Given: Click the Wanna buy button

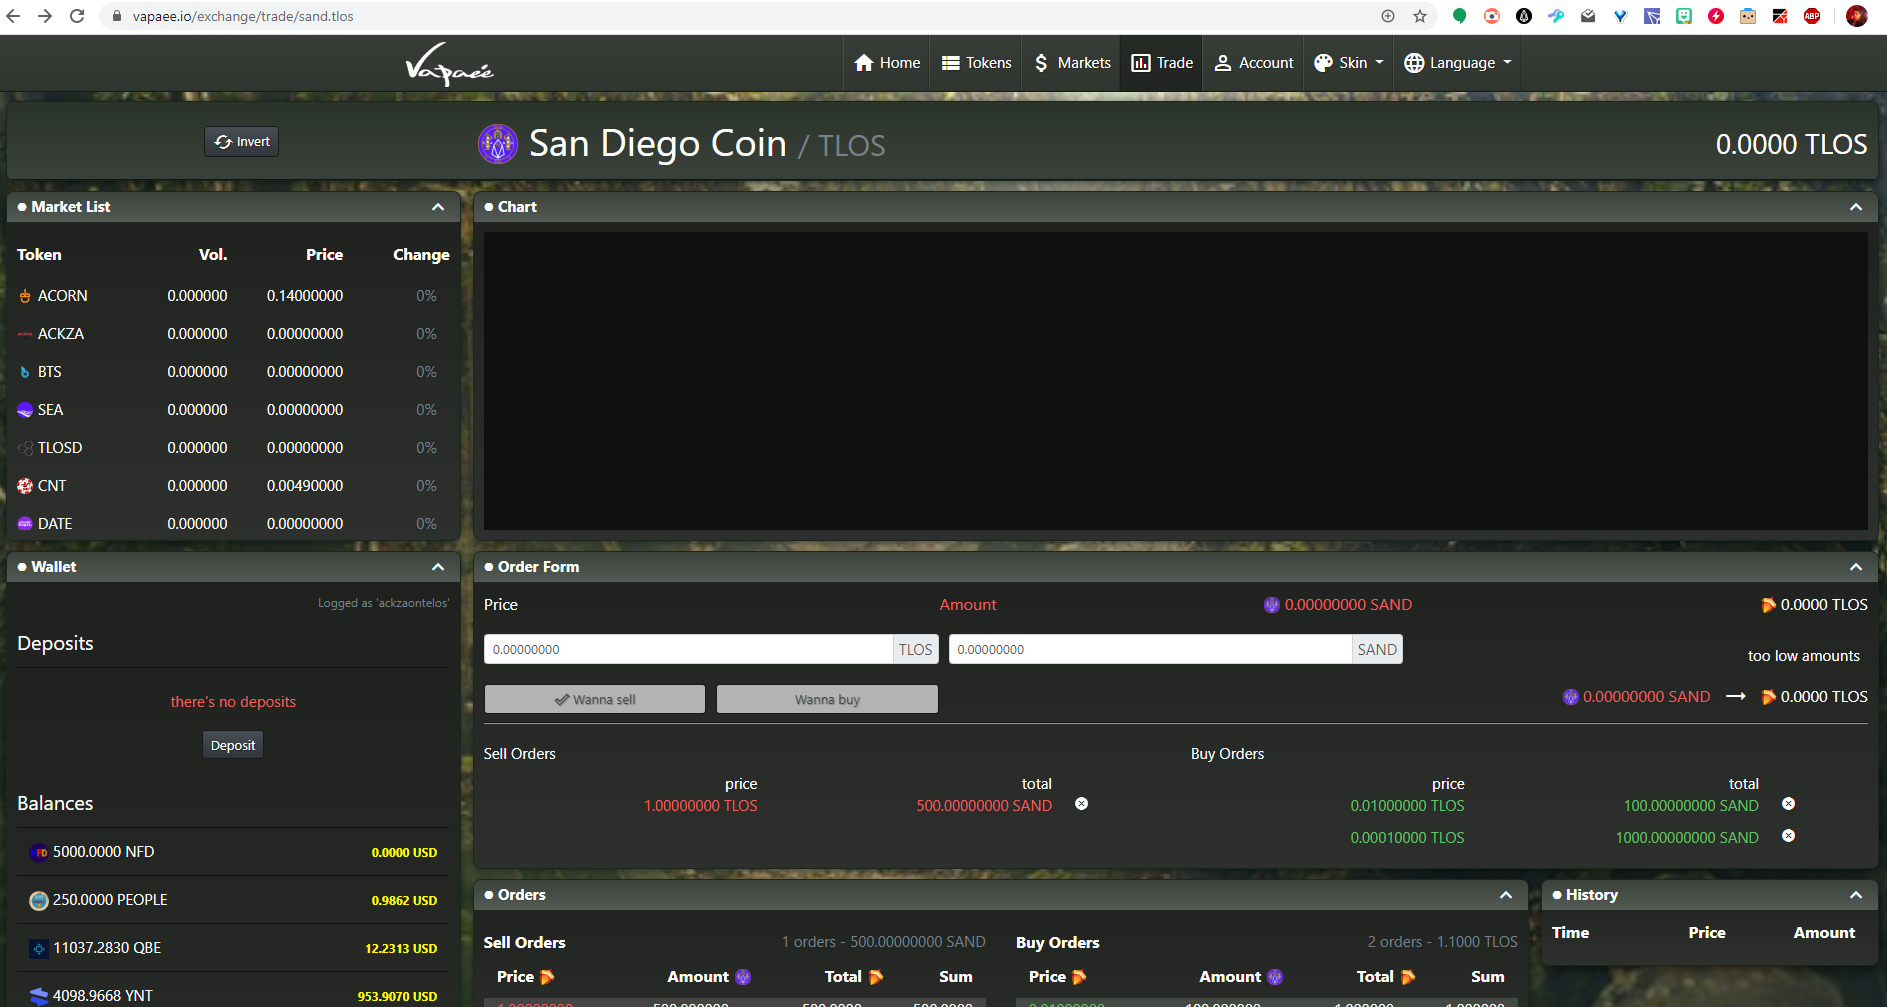Looking at the screenshot, I should tap(827, 699).
